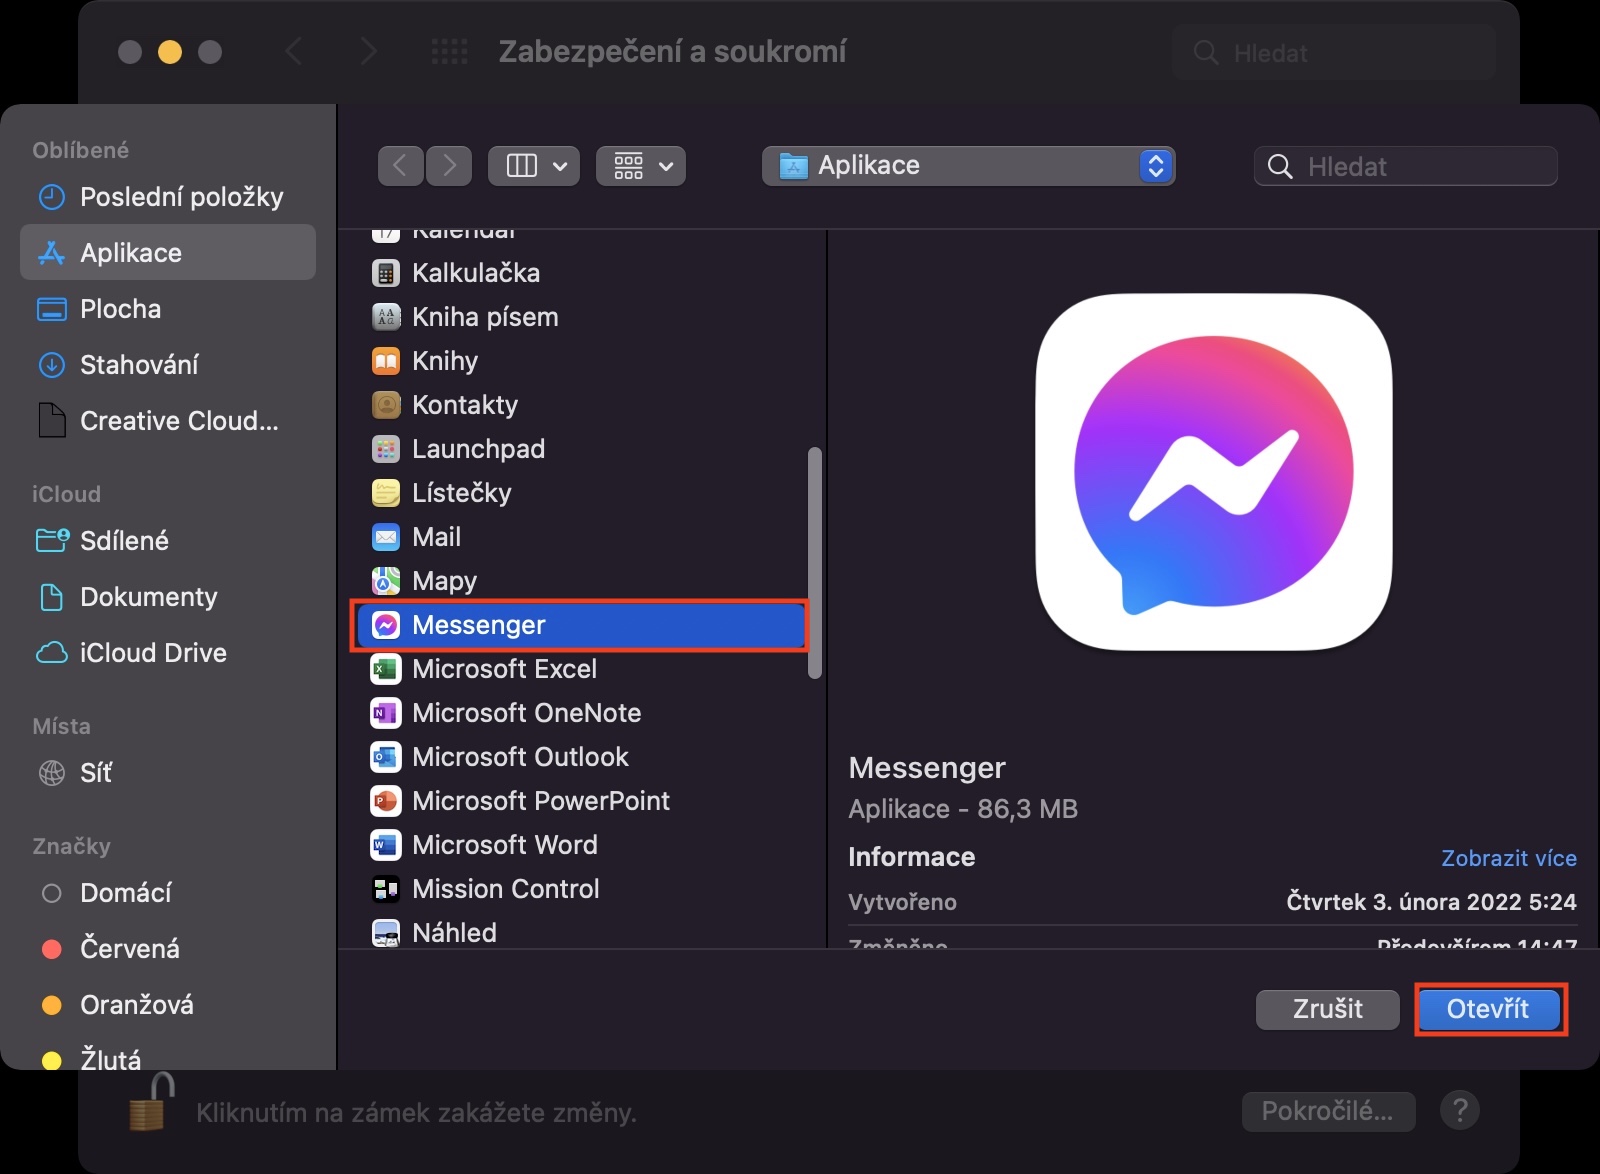Click the Microsoft Excel app icon

point(386,669)
